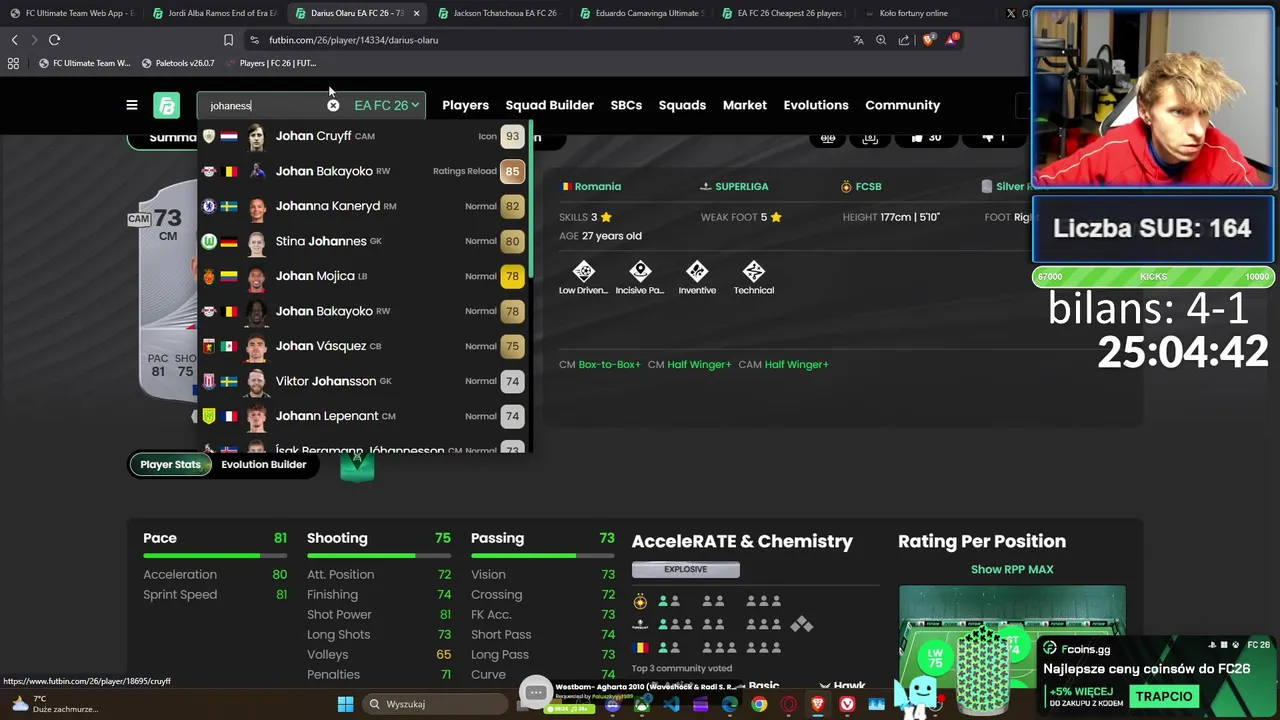Open the Players menu
This screenshot has width=1280, height=720.
465,105
